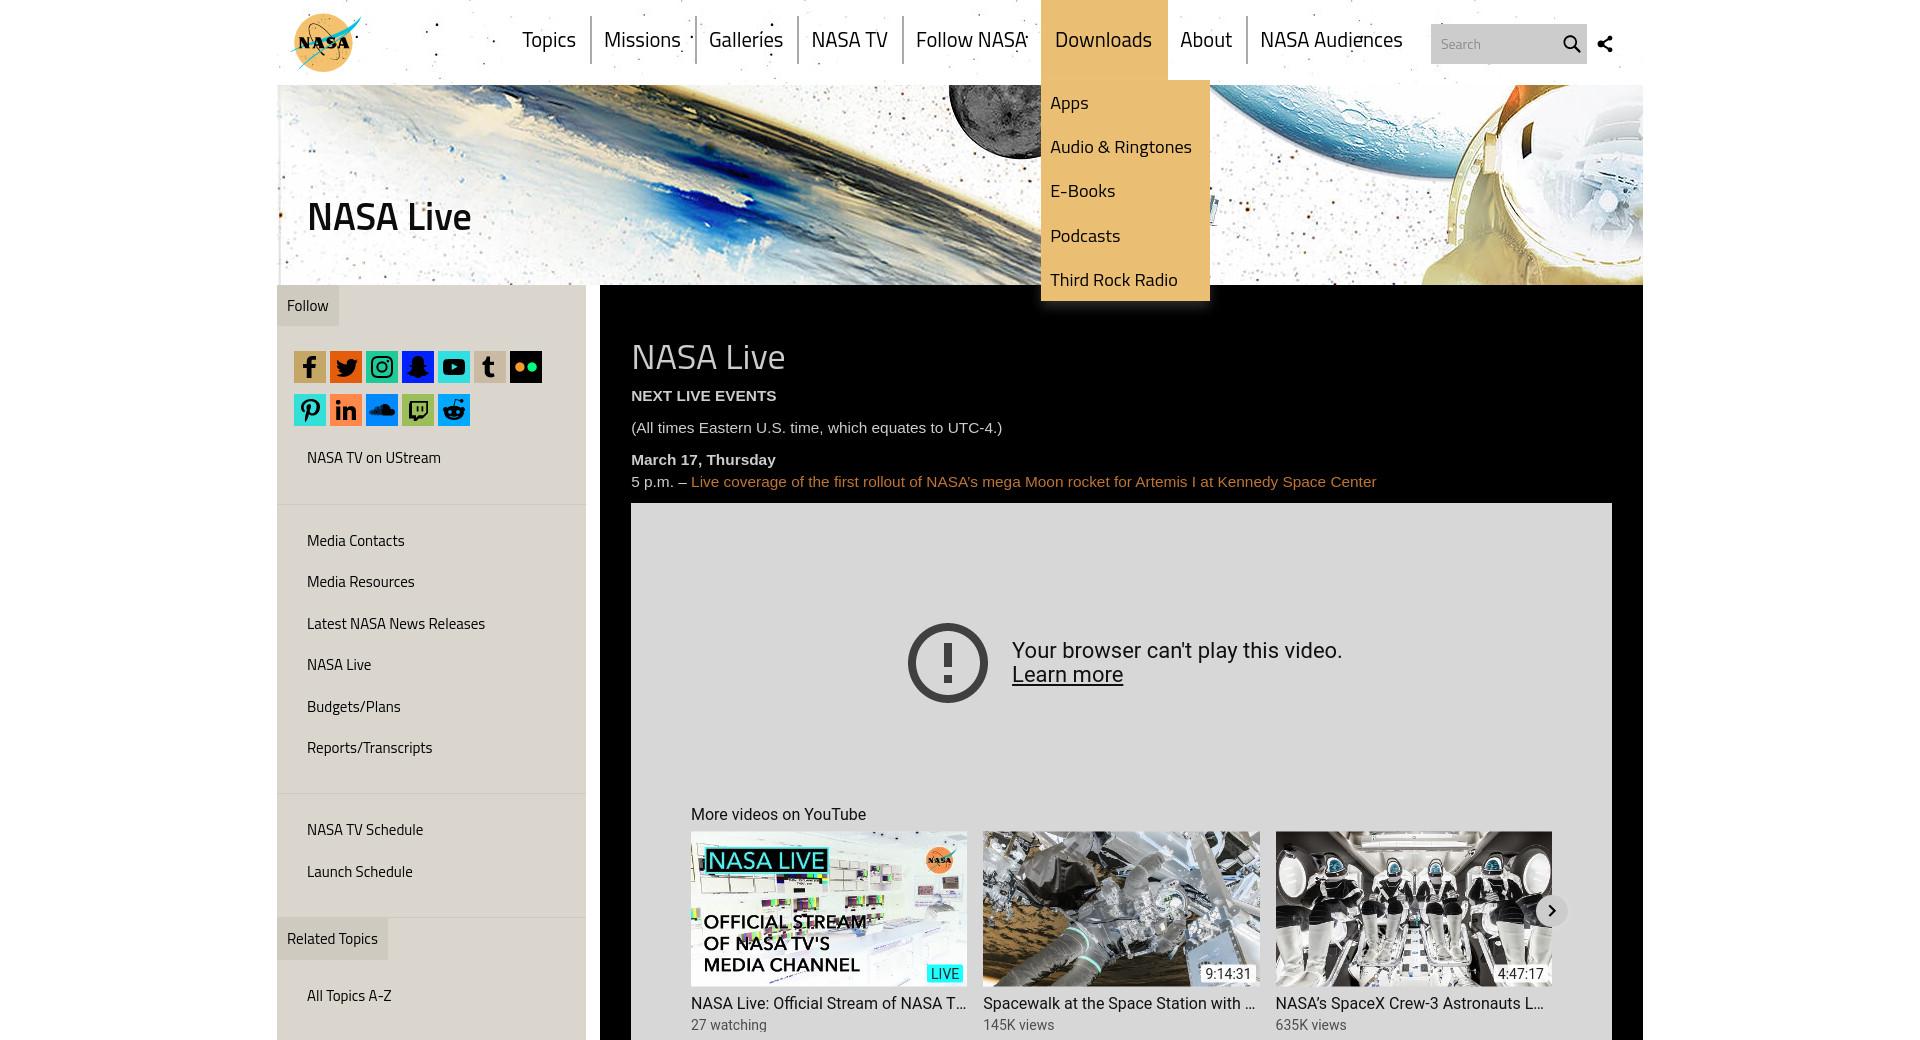1920x1040 pixels.
Task: Open the About menu
Action: [x=1206, y=40]
